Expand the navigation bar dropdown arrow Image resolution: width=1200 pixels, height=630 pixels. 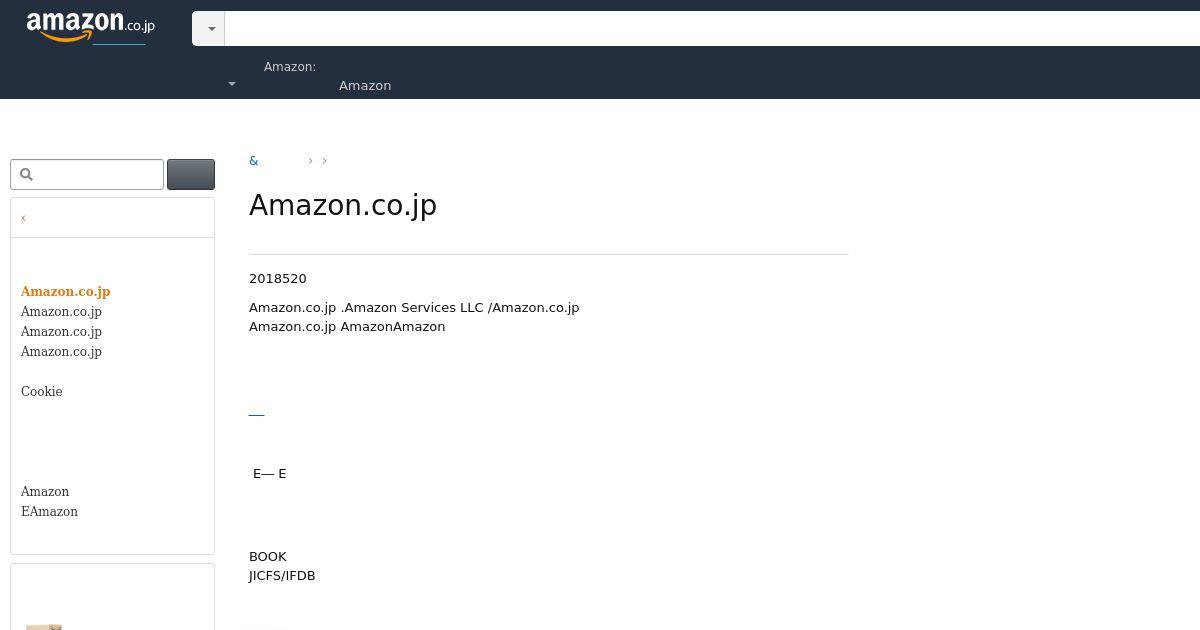coord(232,84)
